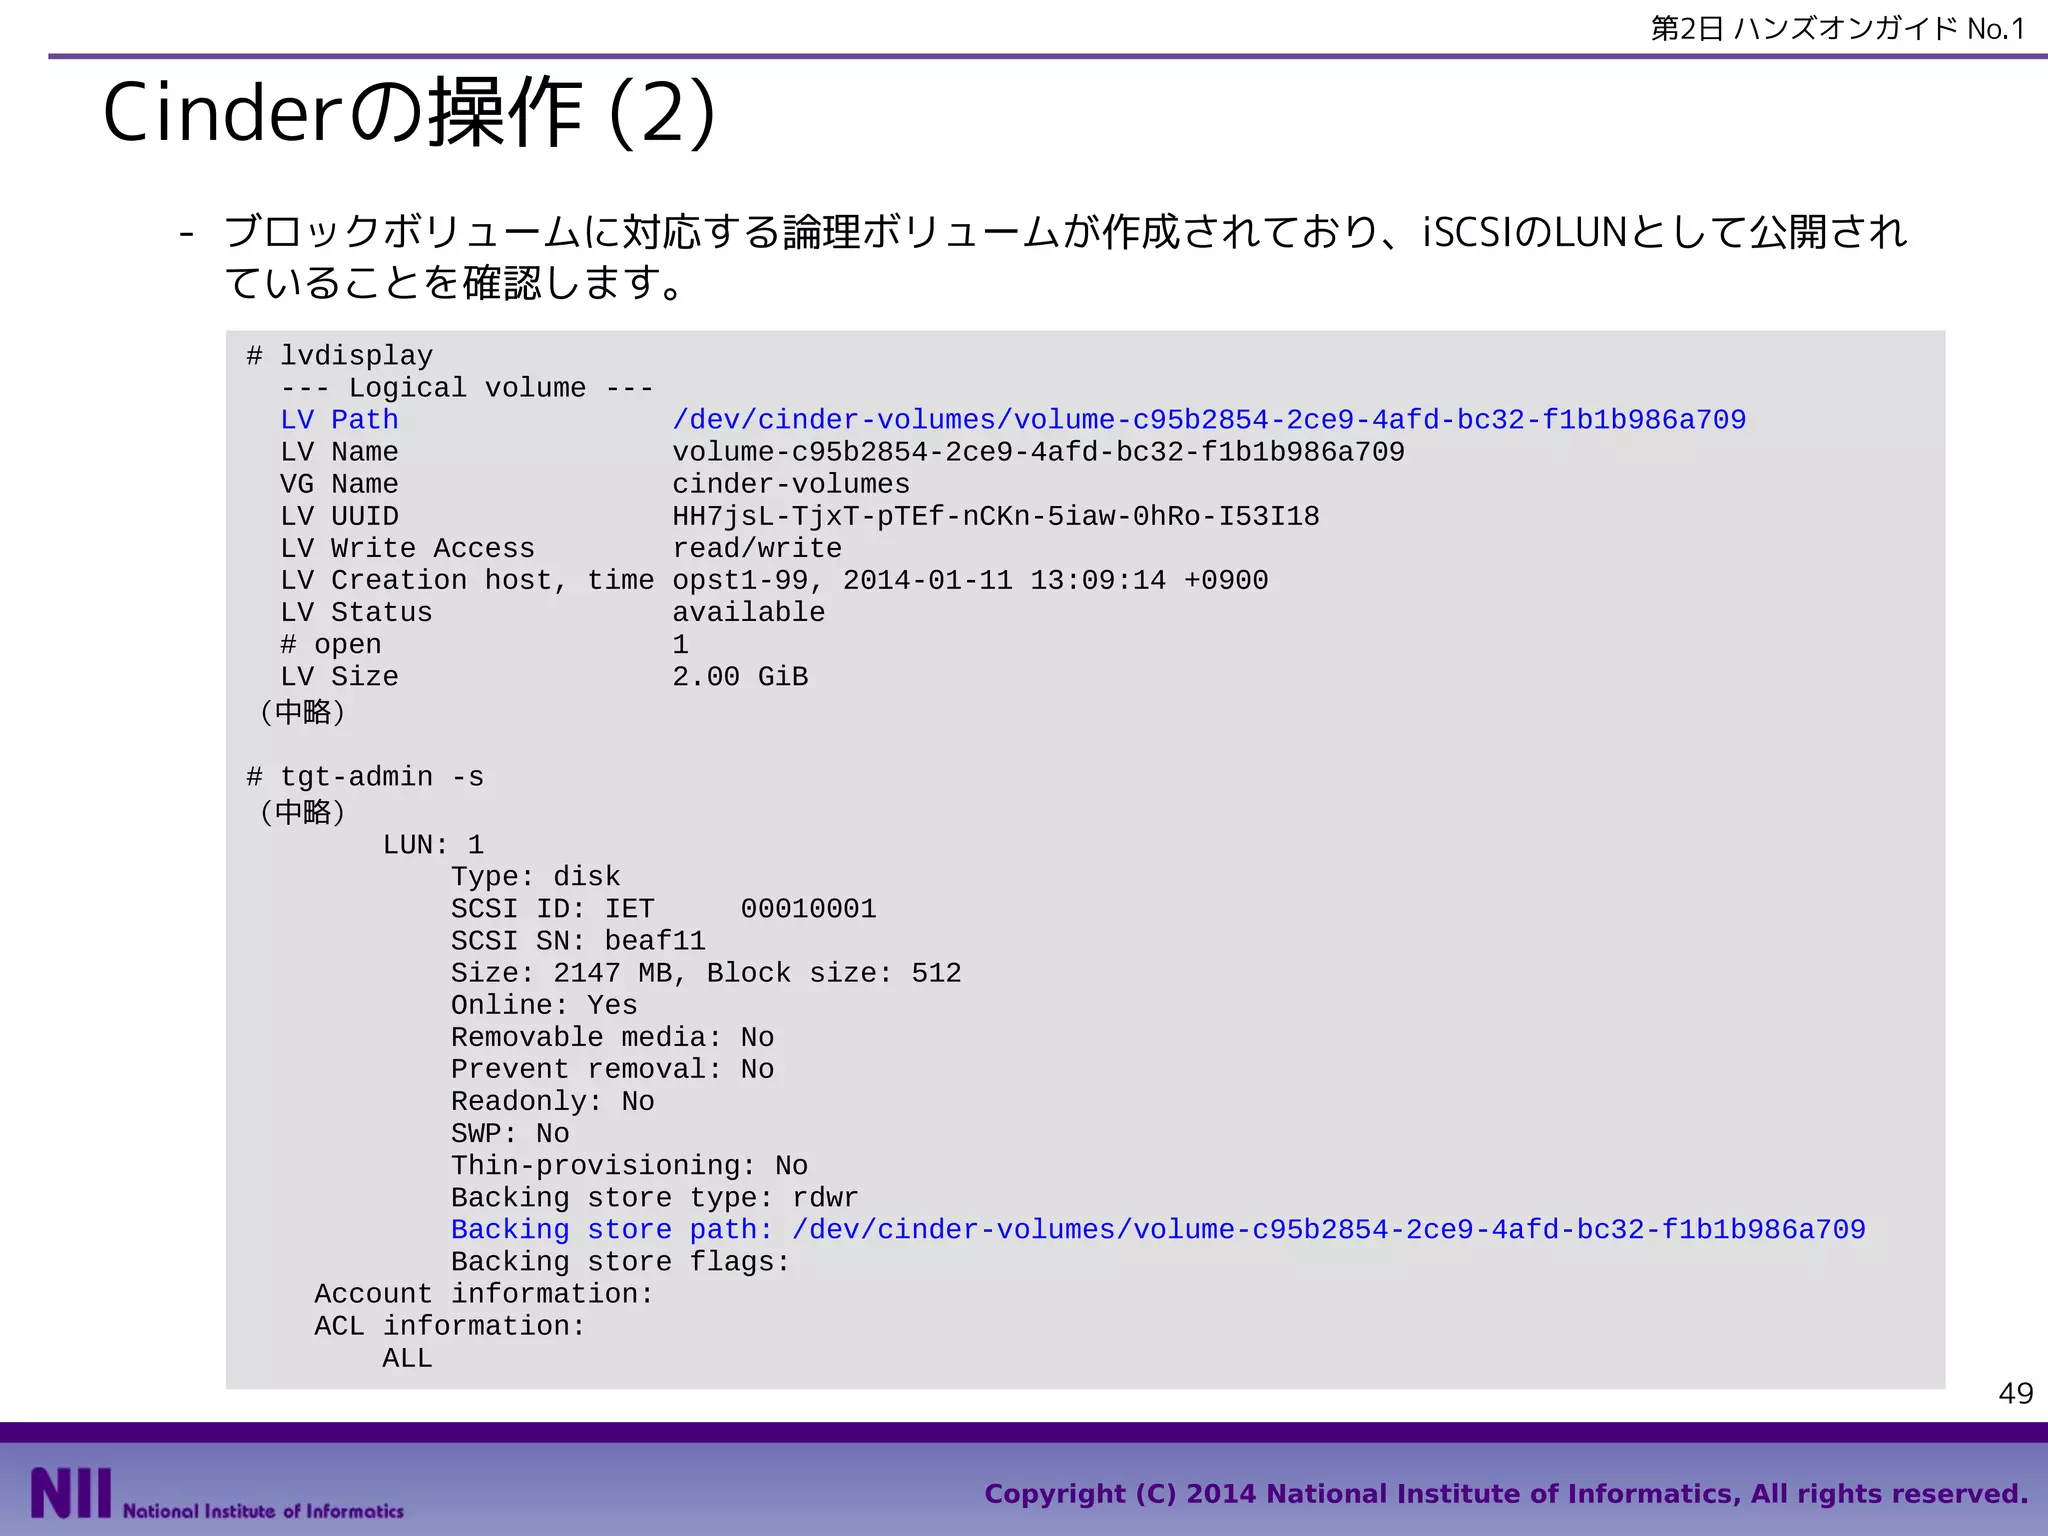The height and width of the screenshot is (1536, 2048).
Task: Click the 'ALL' ACL entry
Action: click(x=407, y=1358)
